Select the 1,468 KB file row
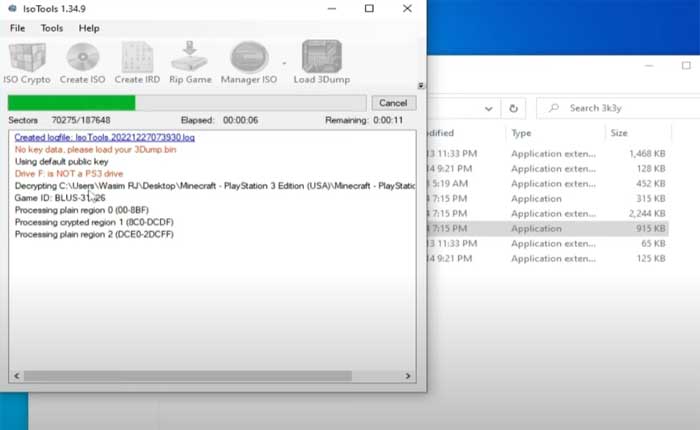700x430 pixels. coord(547,154)
